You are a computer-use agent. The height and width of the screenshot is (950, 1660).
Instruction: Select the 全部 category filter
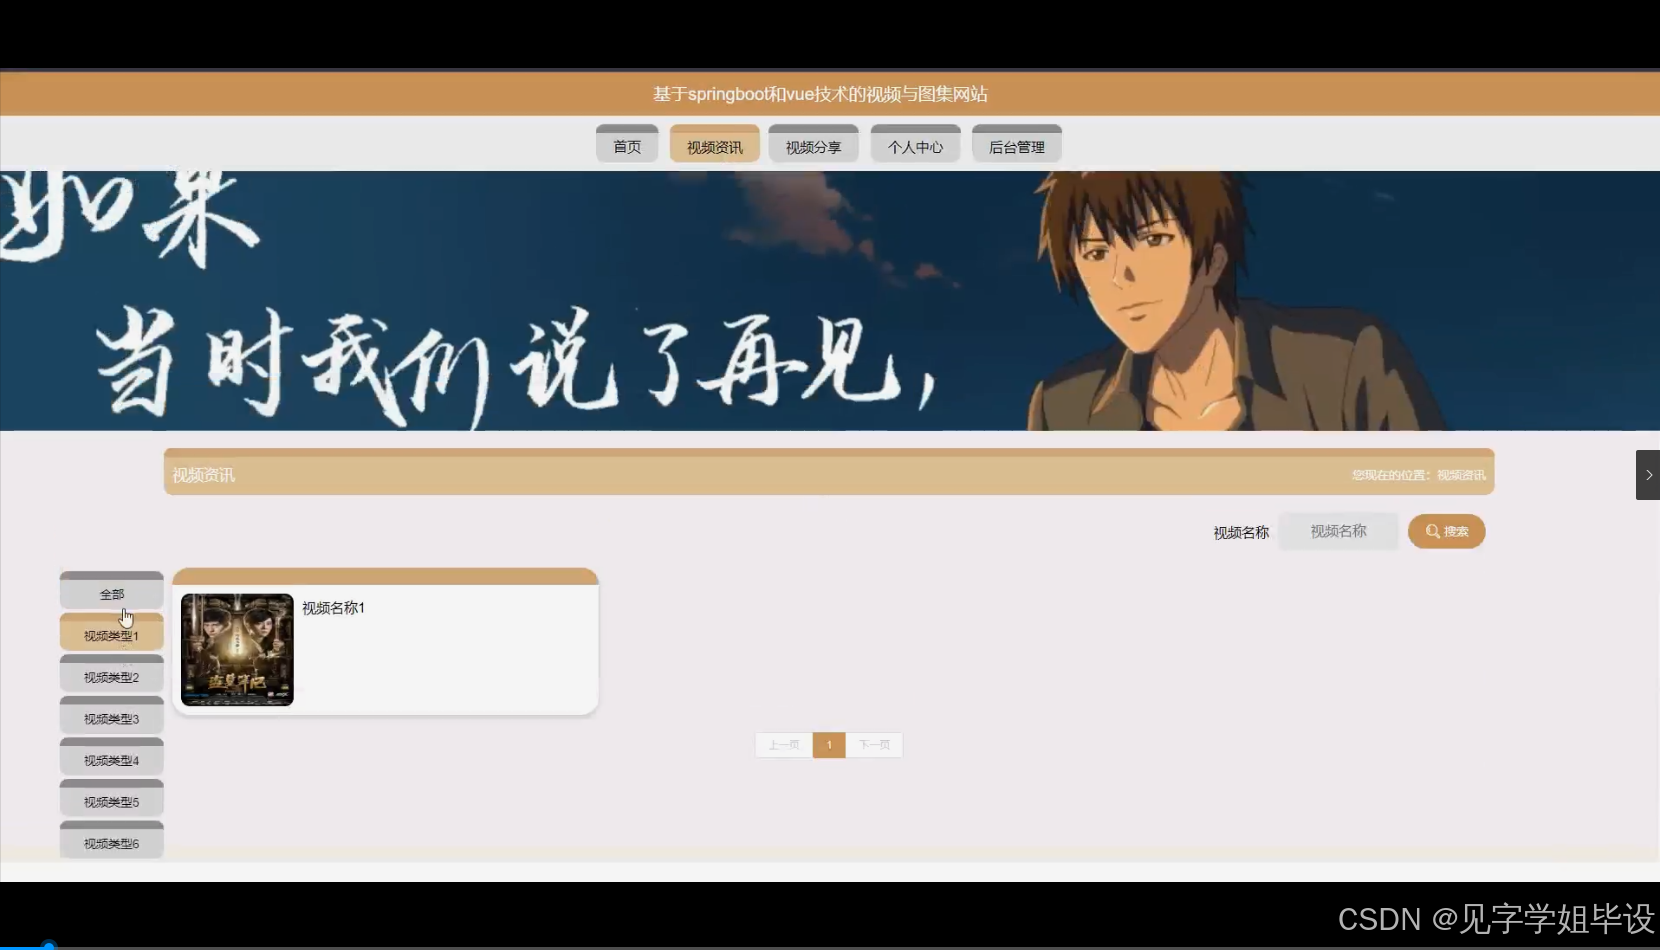pos(112,591)
